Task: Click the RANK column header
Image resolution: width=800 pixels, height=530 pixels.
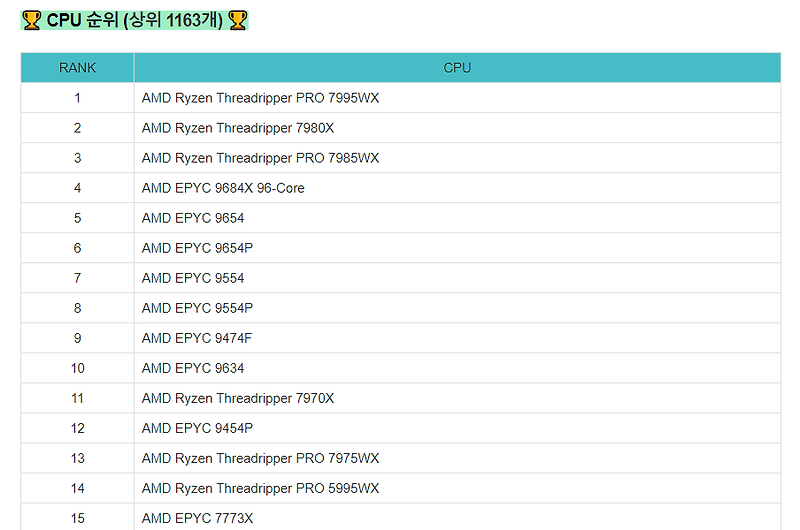Action: click(x=77, y=67)
